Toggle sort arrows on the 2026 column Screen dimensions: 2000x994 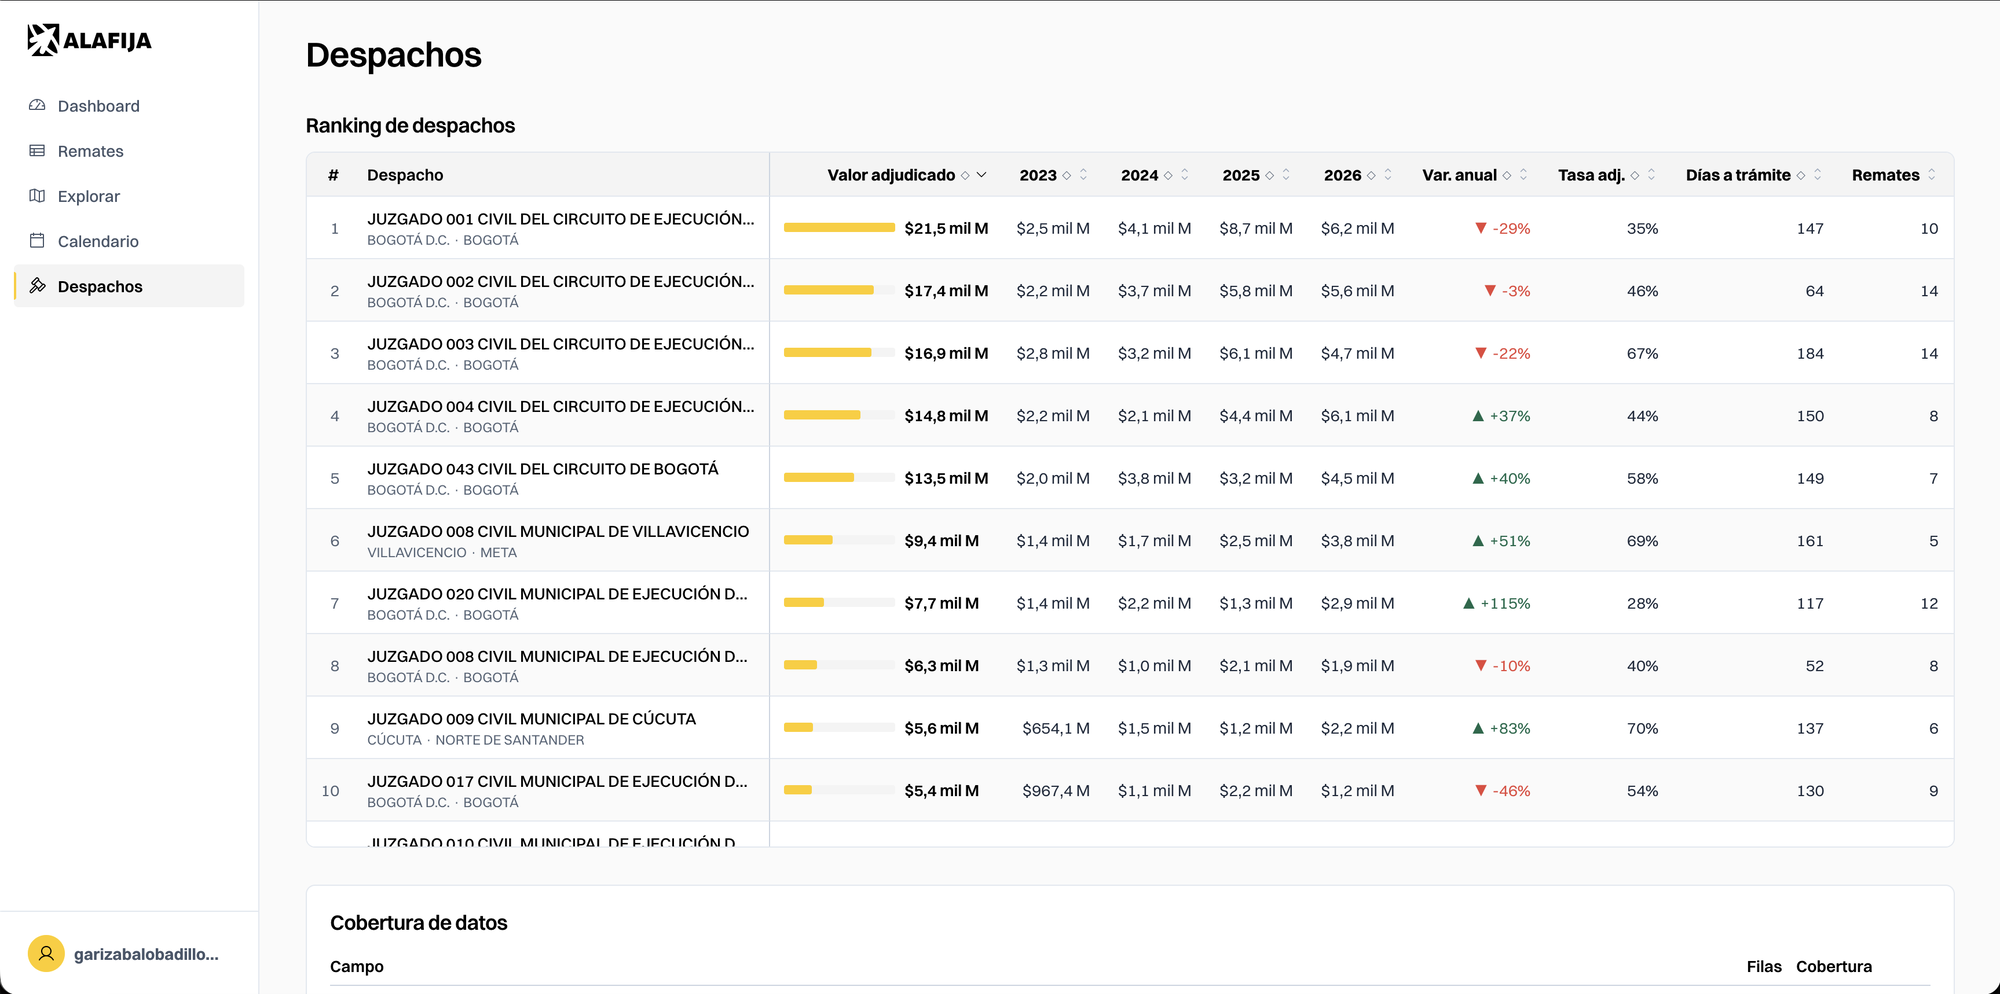(x=1388, y=175)
